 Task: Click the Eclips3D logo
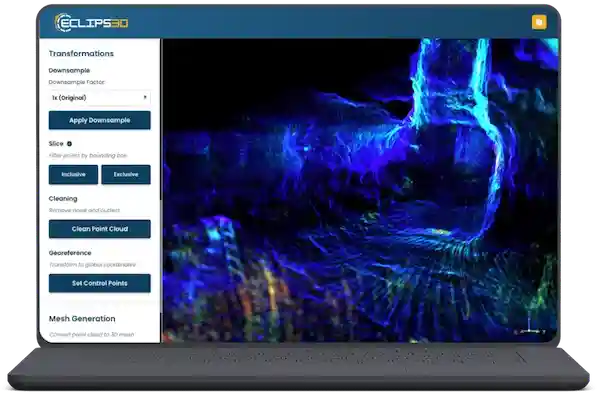tap(91, 23)
